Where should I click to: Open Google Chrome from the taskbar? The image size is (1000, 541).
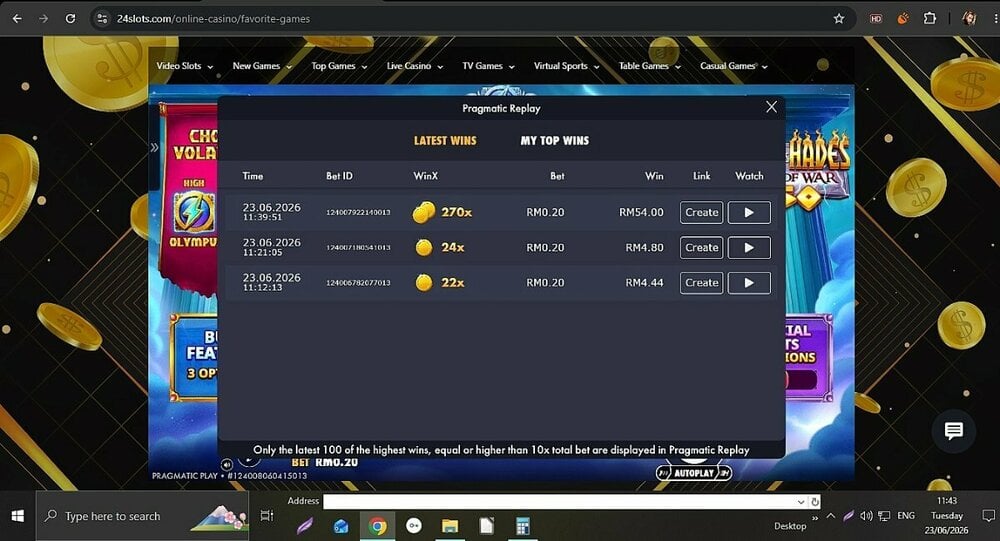(x=378, y=526)
